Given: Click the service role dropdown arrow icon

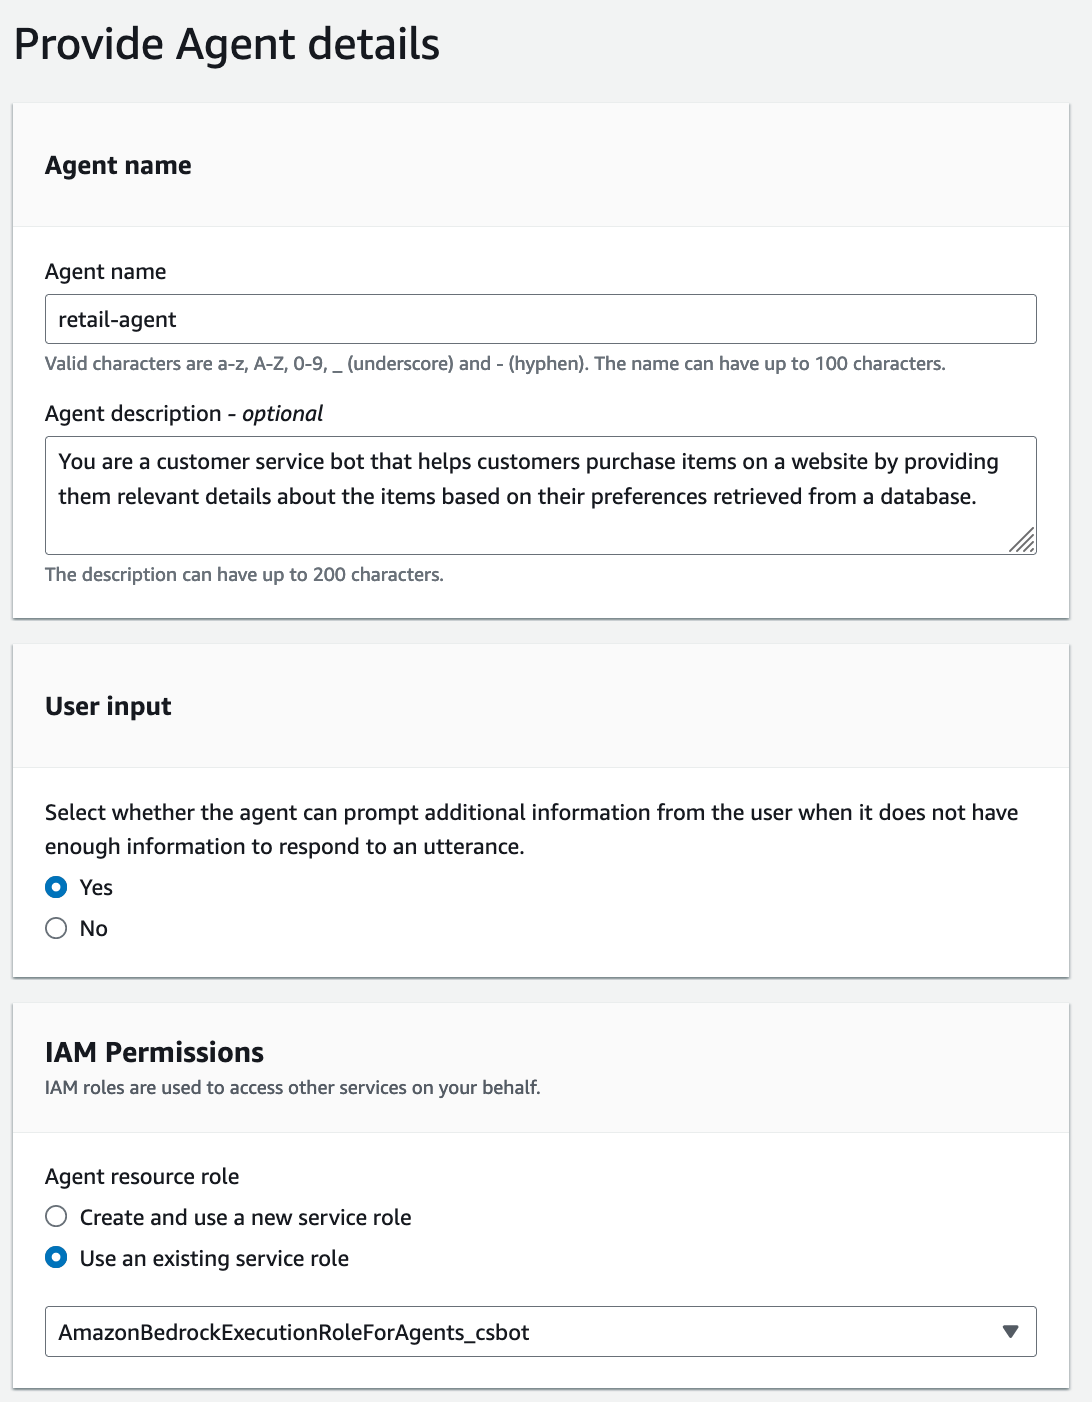Looking at the screenshot, I should point(1010,1332).
